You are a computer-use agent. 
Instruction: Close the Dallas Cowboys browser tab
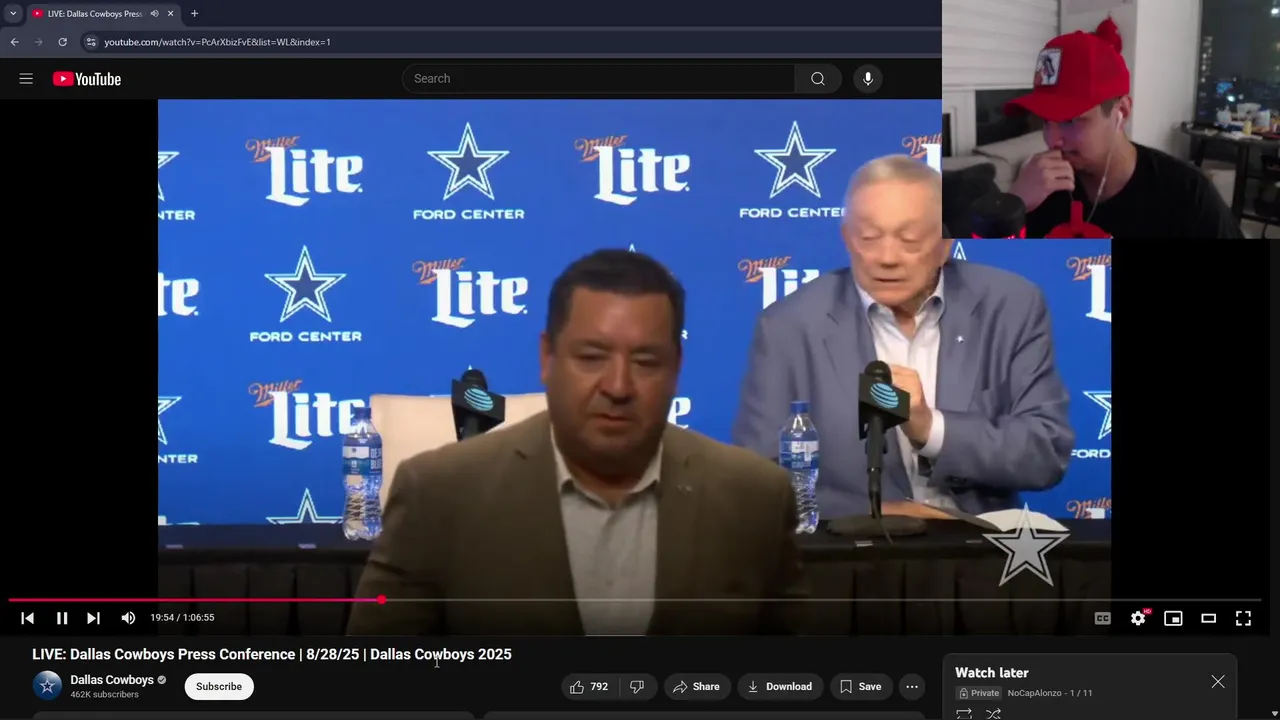pyautogui.click(x=170, y=14)
